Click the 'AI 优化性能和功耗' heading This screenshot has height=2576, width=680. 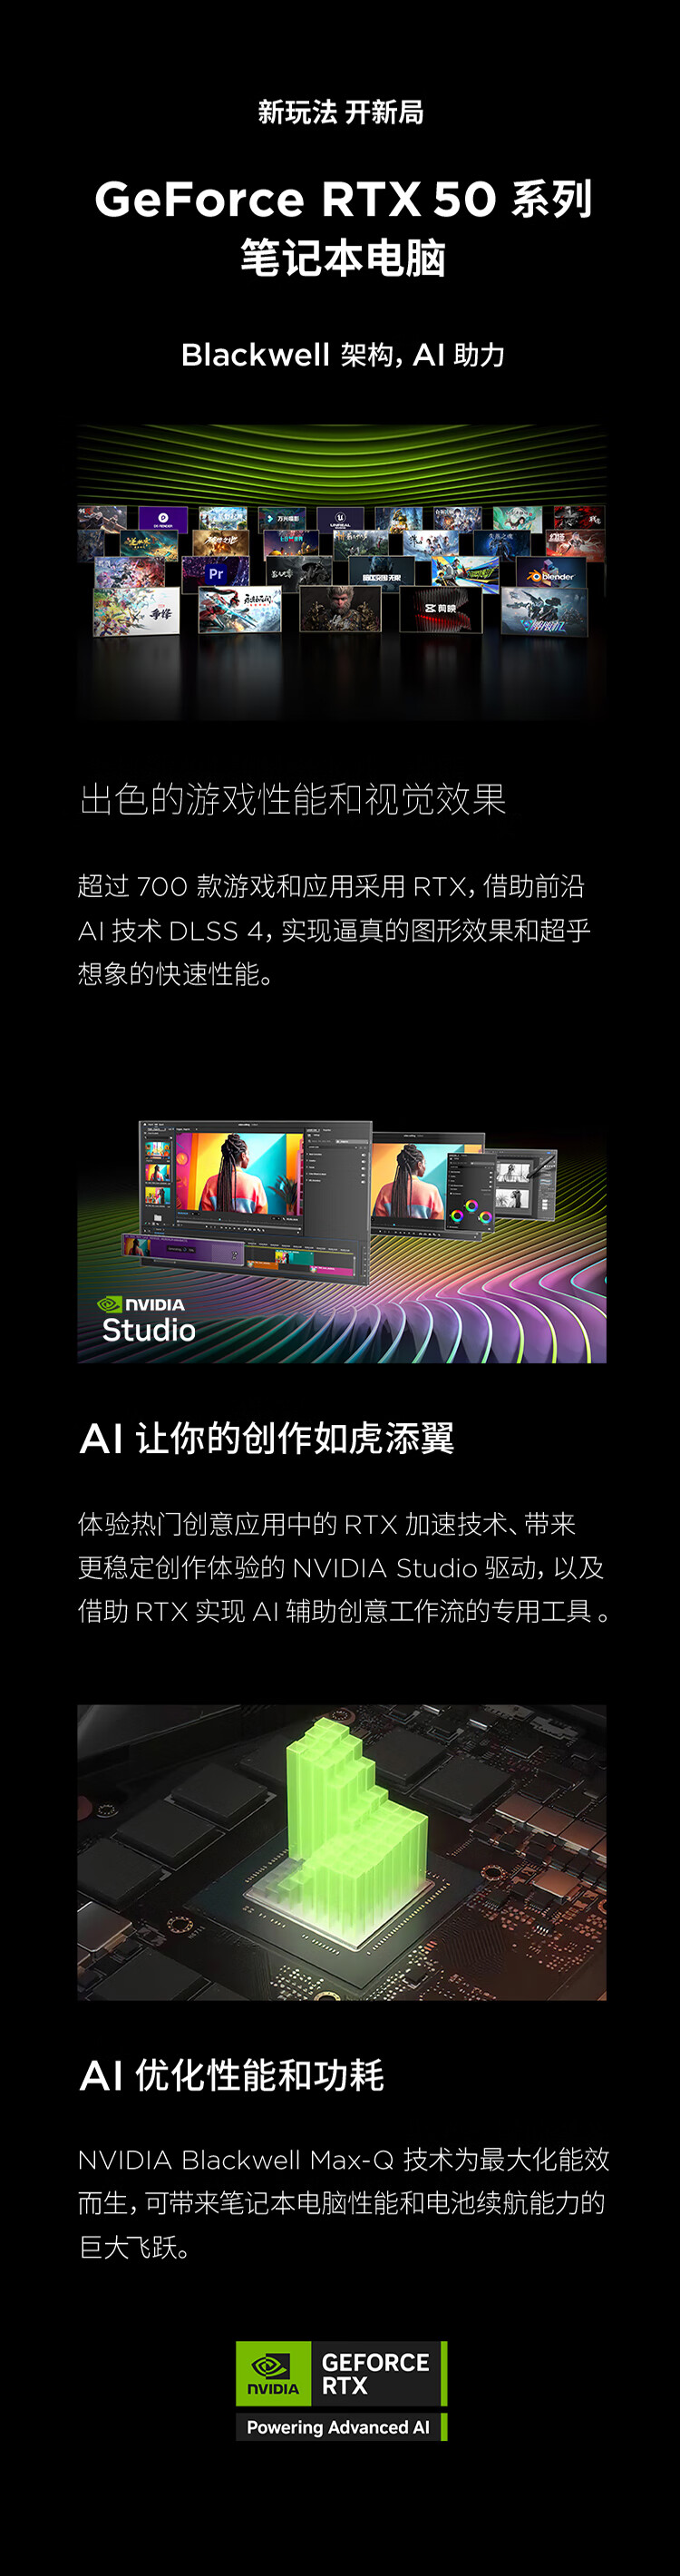231,2075
